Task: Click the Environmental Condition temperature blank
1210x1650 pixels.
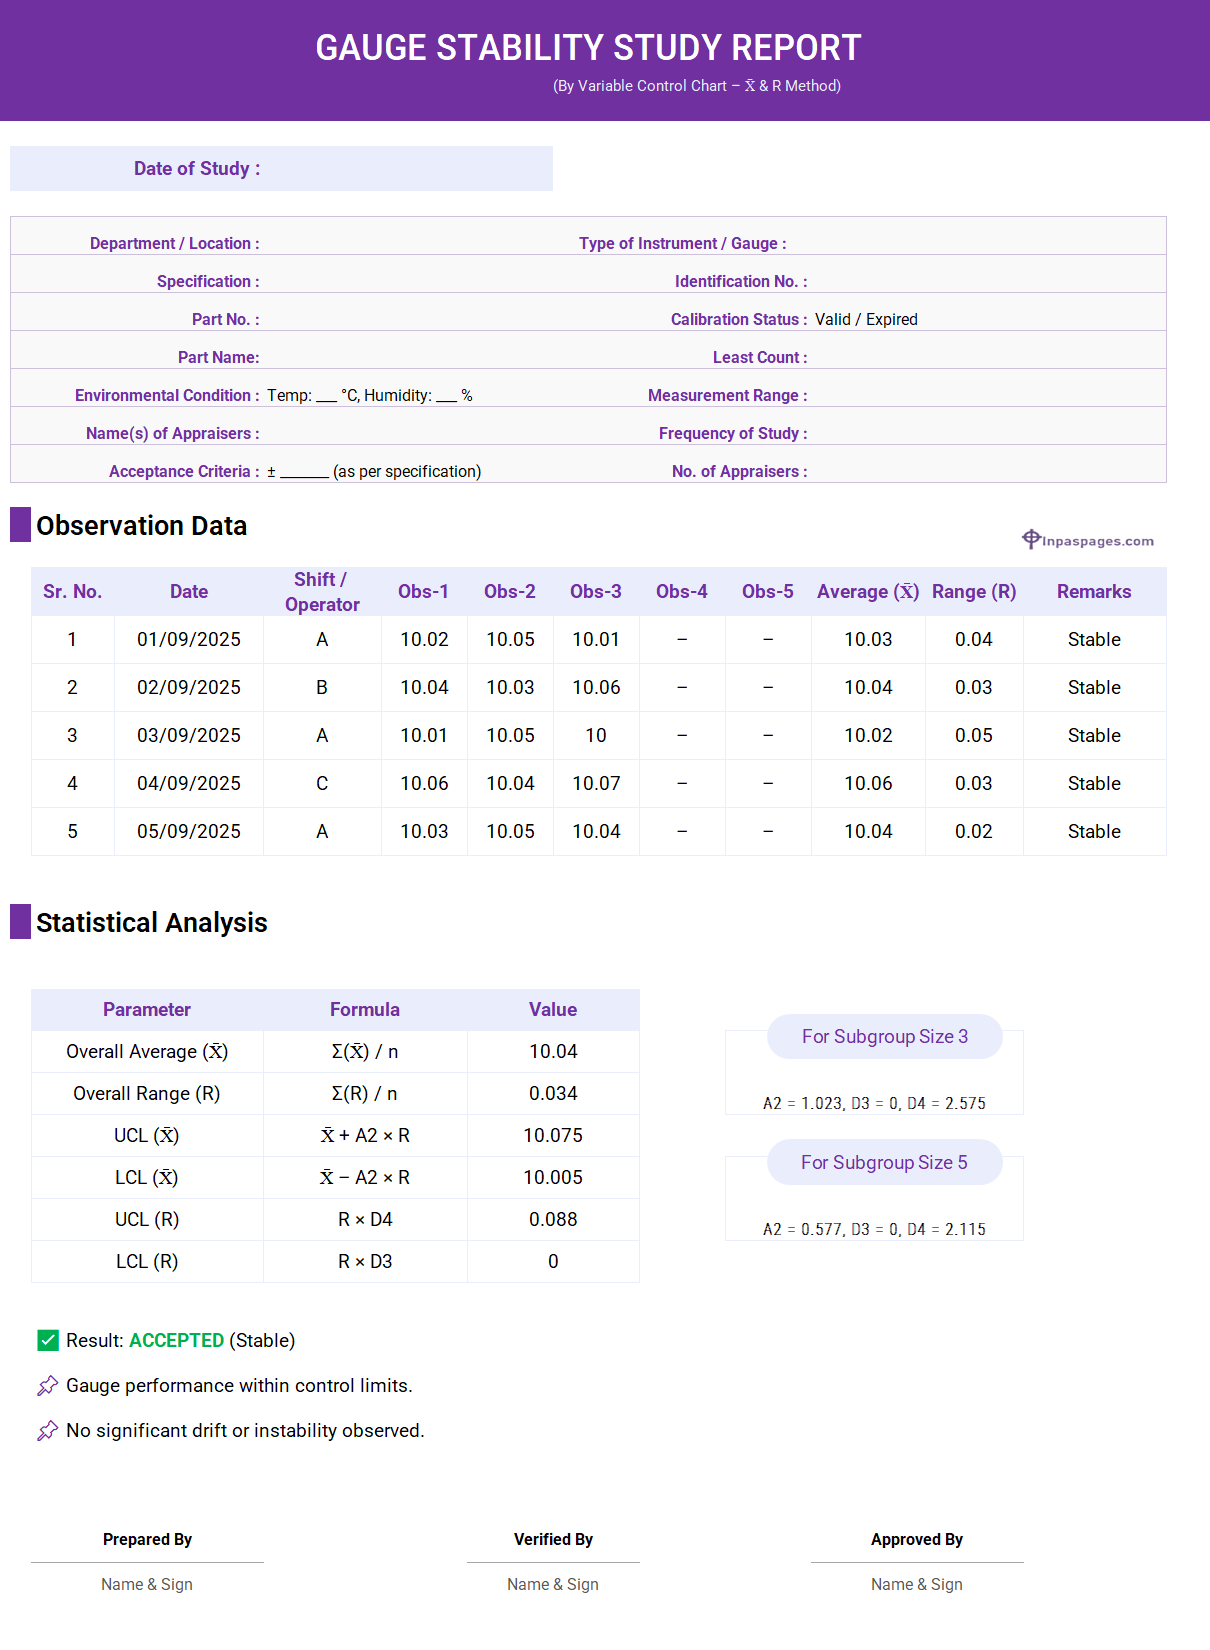Action: (326, 397)
